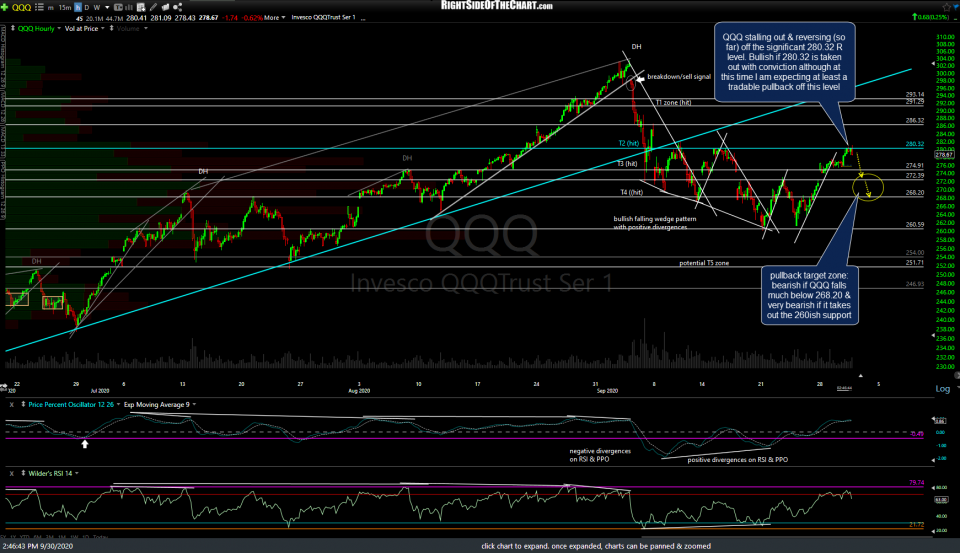Toggle the Log scale button
The image size is (960, 553).
pyautogui.click(x=943, y=389)
